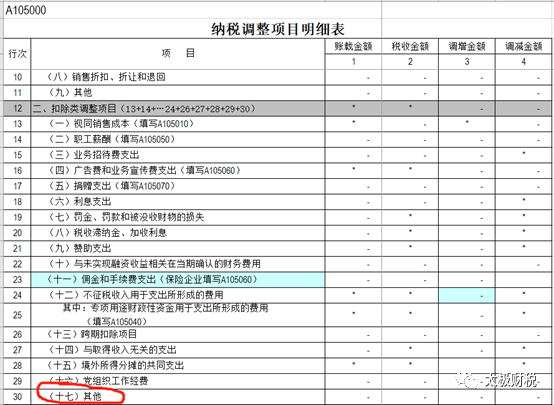Select the 账载金额 column header
Image resolution: width=554 pixels, height=405 pixels.
(353, 46)
